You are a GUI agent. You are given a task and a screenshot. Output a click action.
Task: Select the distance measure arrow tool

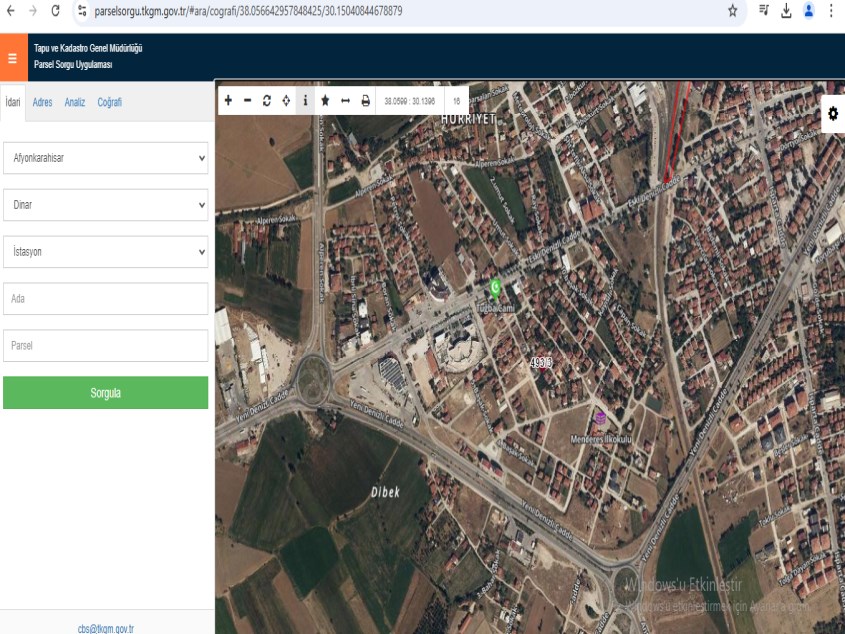point(345,101)
